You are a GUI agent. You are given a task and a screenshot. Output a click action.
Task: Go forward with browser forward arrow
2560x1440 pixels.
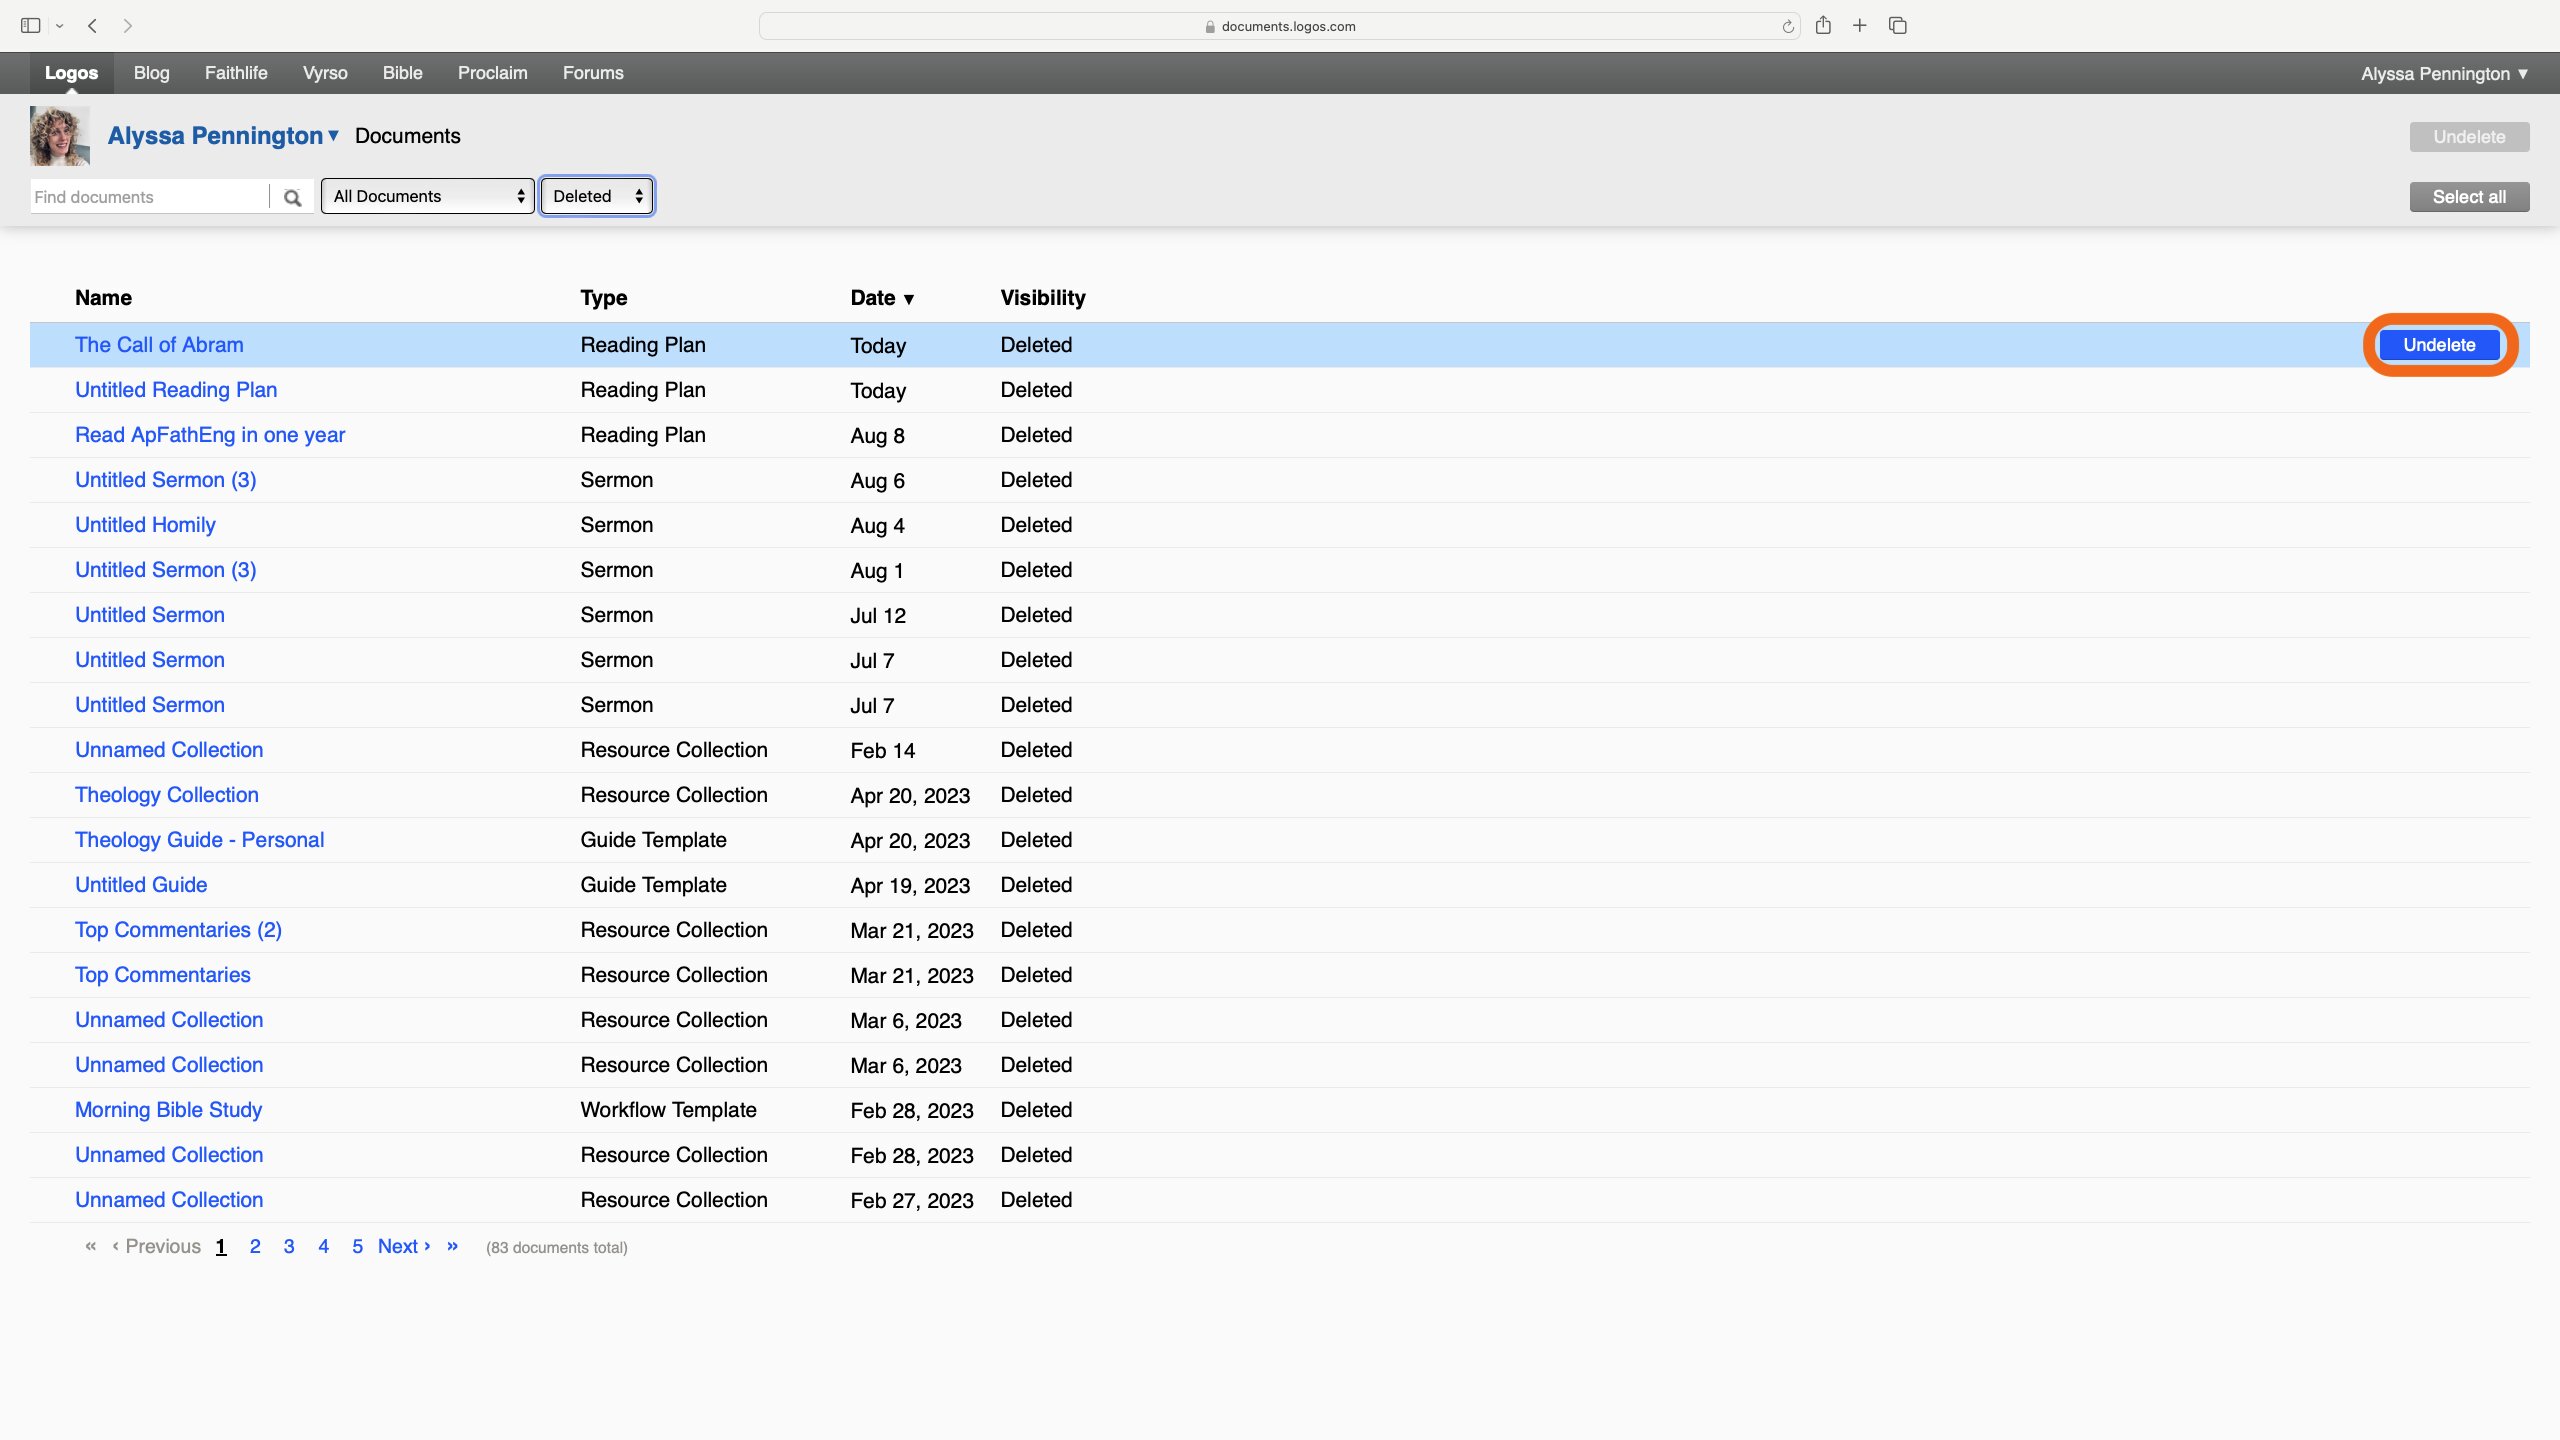click(128, 26)
